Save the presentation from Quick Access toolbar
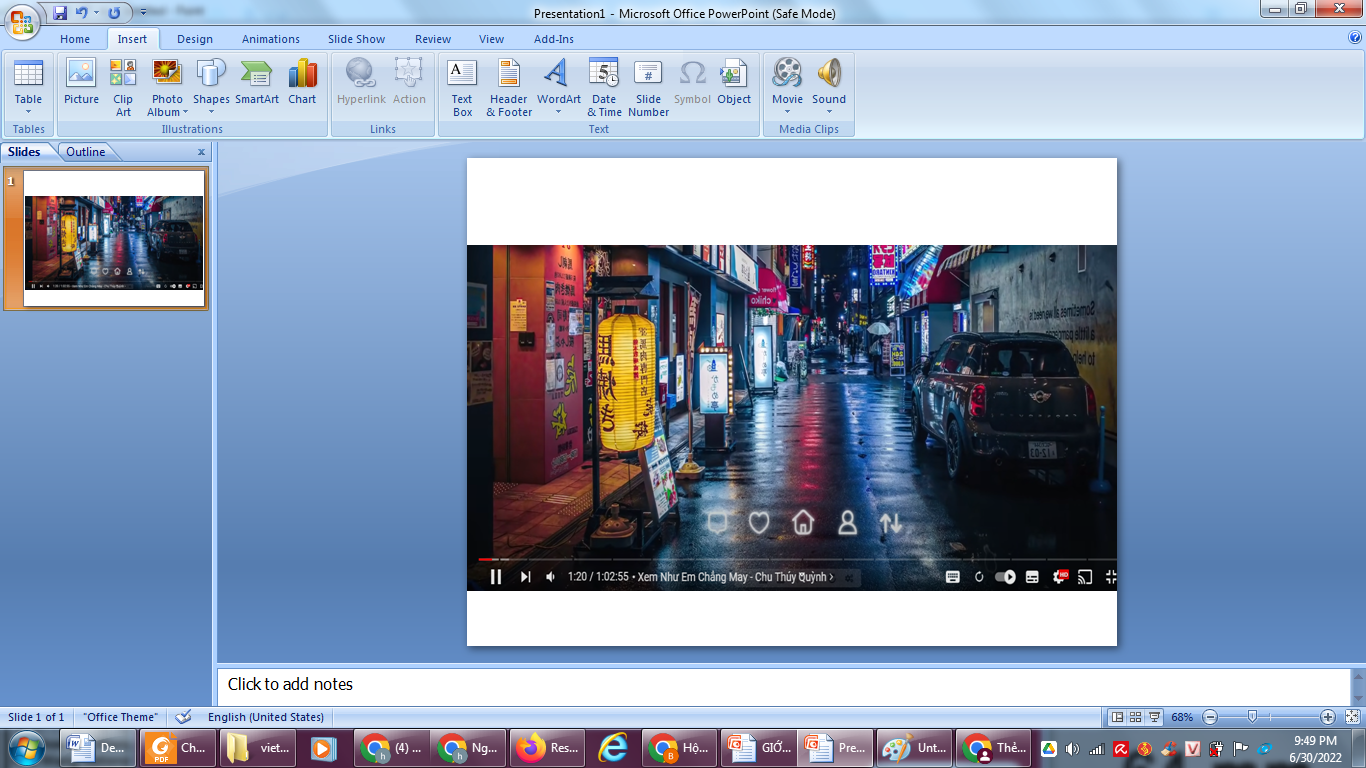The width and height of the screenshot is (1366, 768). tap(60, 13)
